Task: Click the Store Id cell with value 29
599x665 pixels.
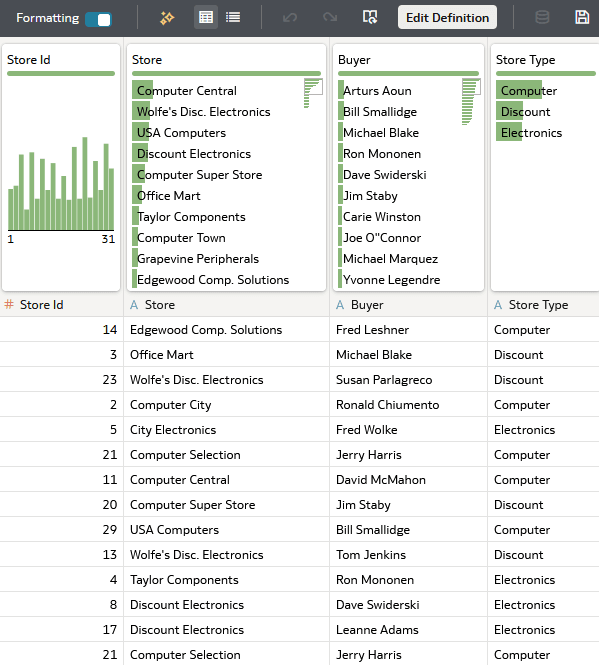Action: (x=62, y=530)
